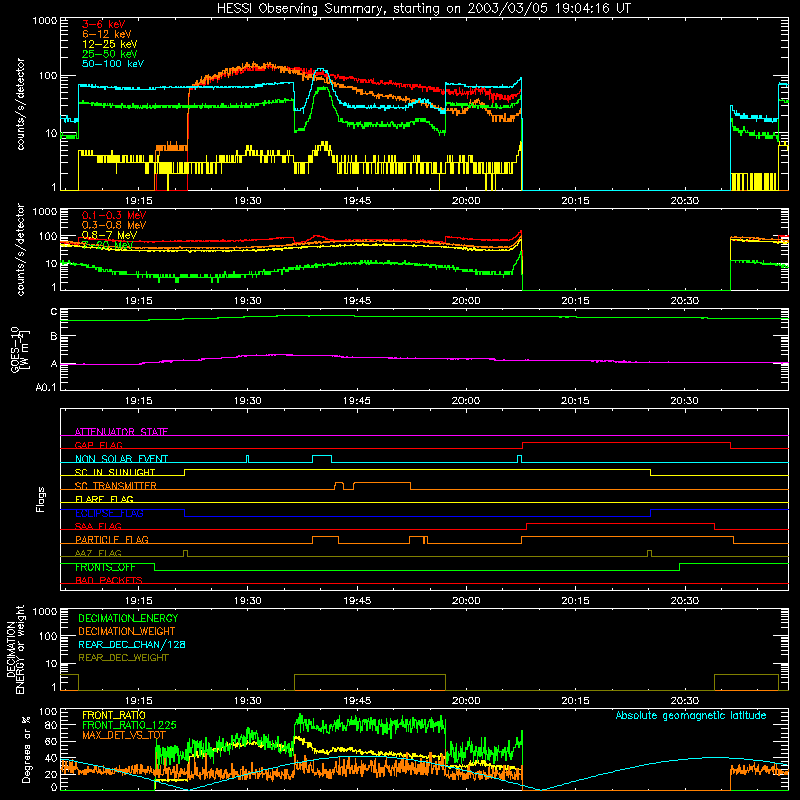
Task: Click the counts/s/detector label of top panel
Action: [20, 104]
